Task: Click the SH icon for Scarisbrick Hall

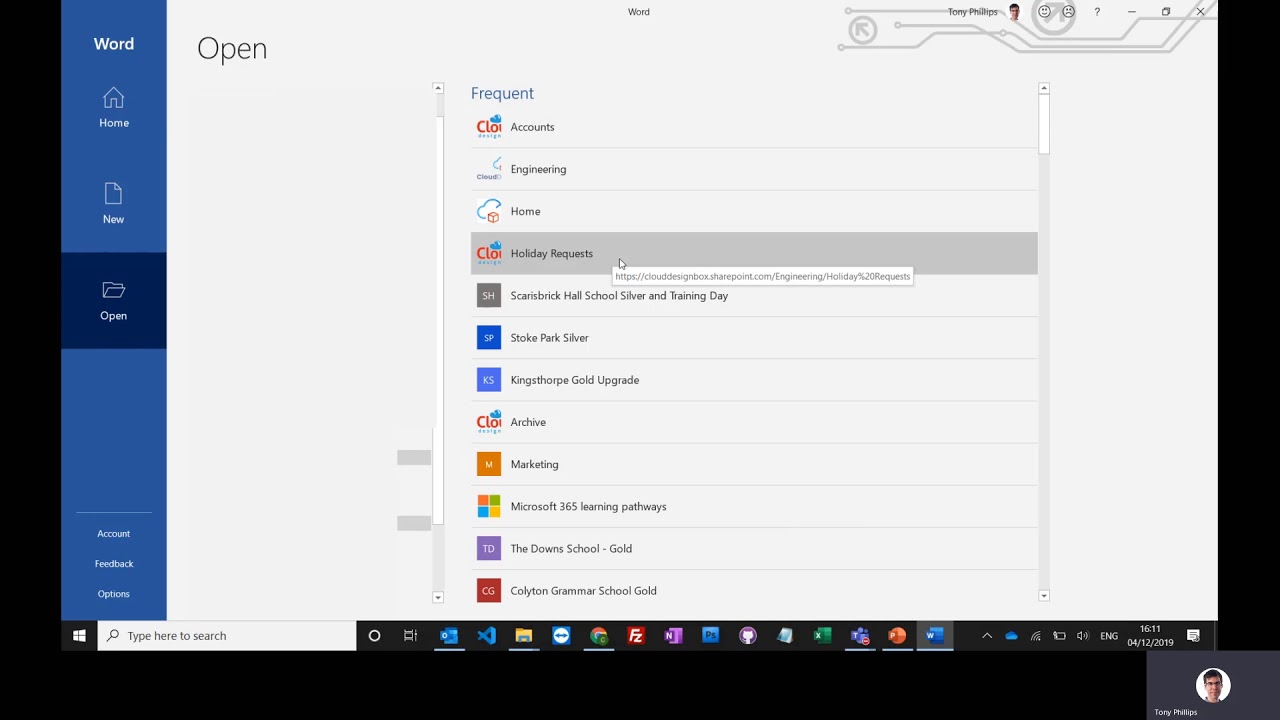Action: tap(488, 295)
